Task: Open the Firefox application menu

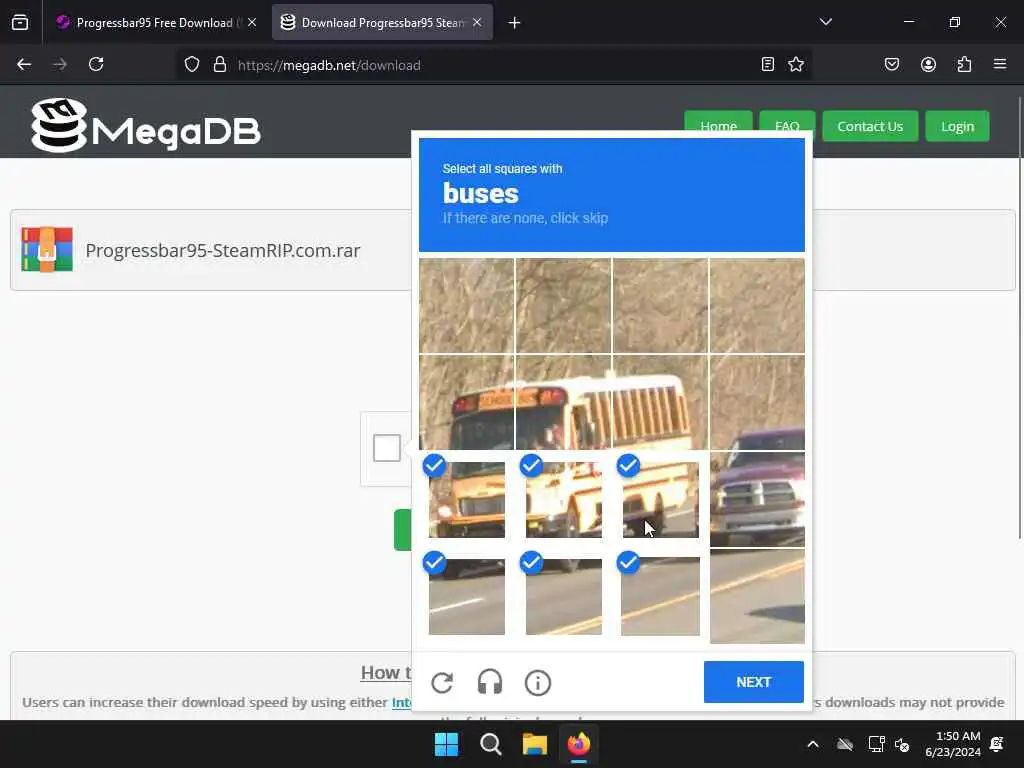Action: (1000, 65)
